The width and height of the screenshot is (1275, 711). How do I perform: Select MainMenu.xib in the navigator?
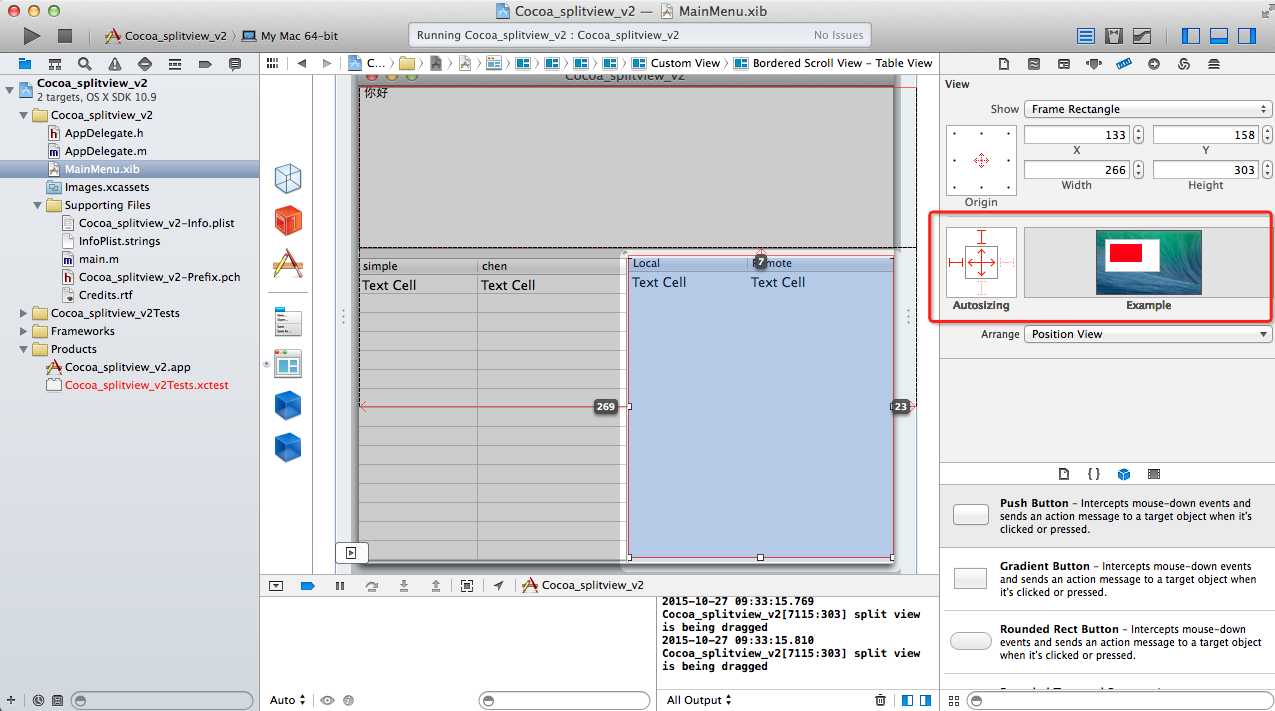point(130,169)
